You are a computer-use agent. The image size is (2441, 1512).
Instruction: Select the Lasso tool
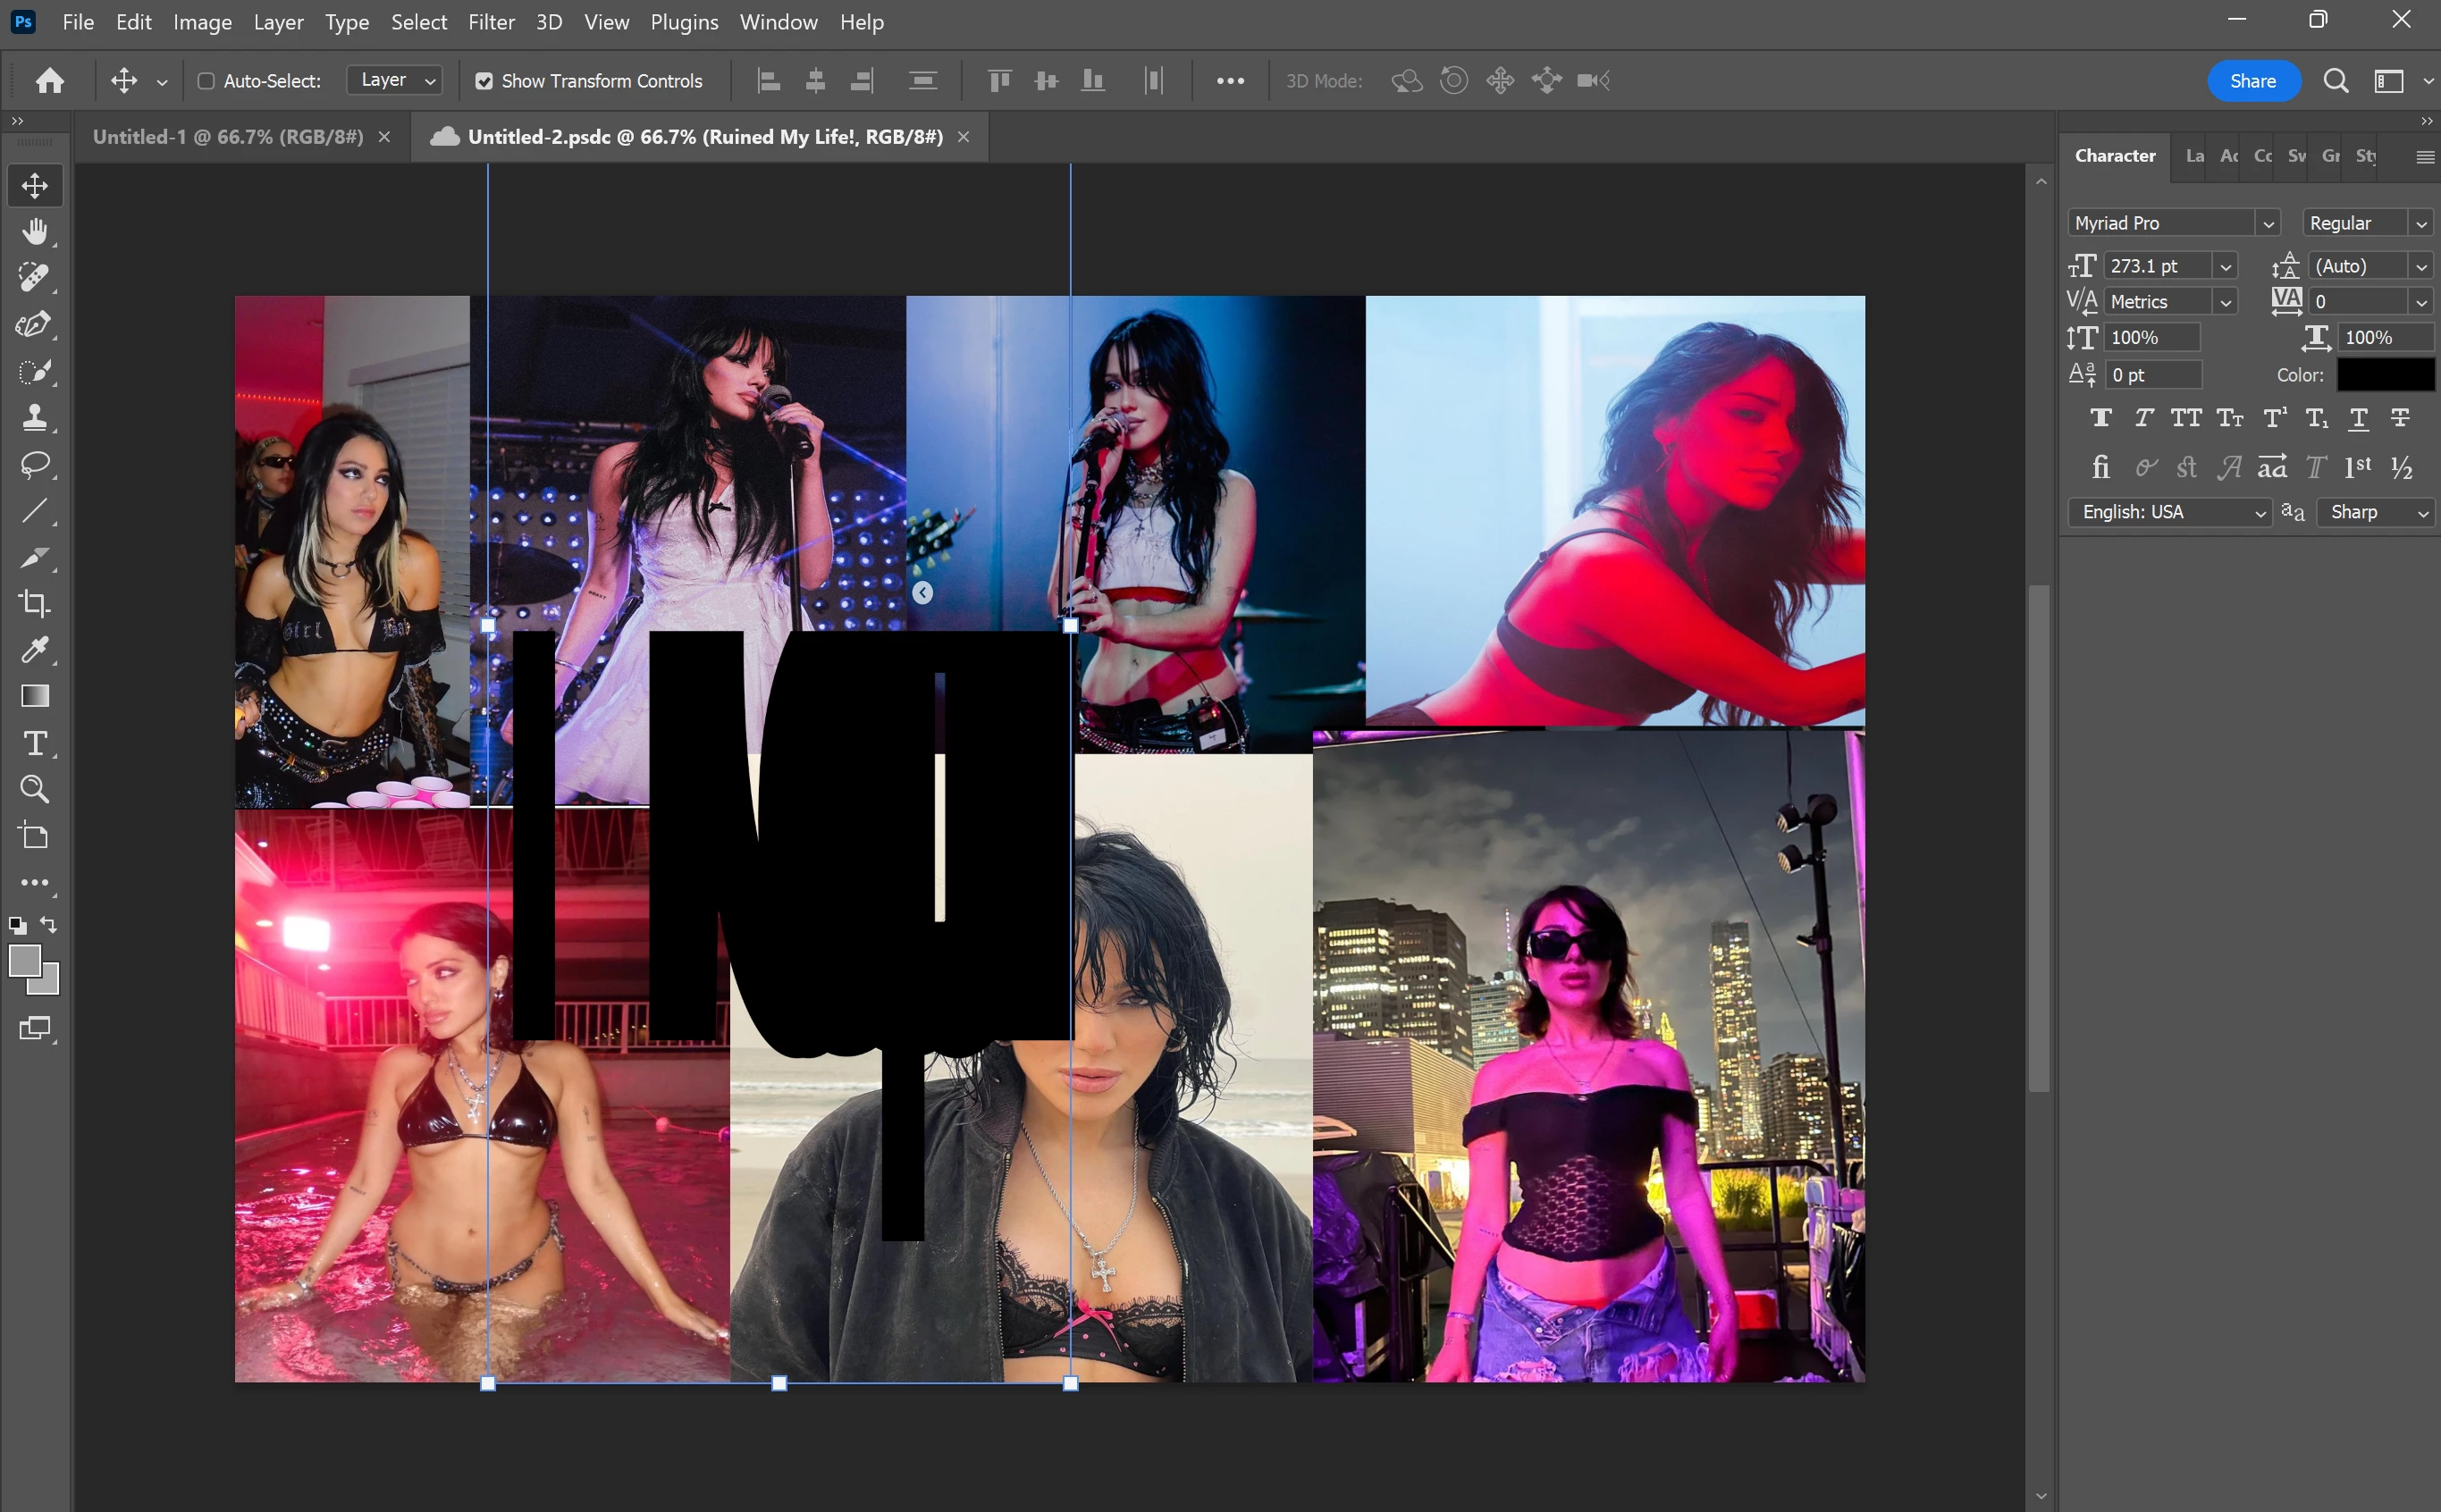coord(35,464)
